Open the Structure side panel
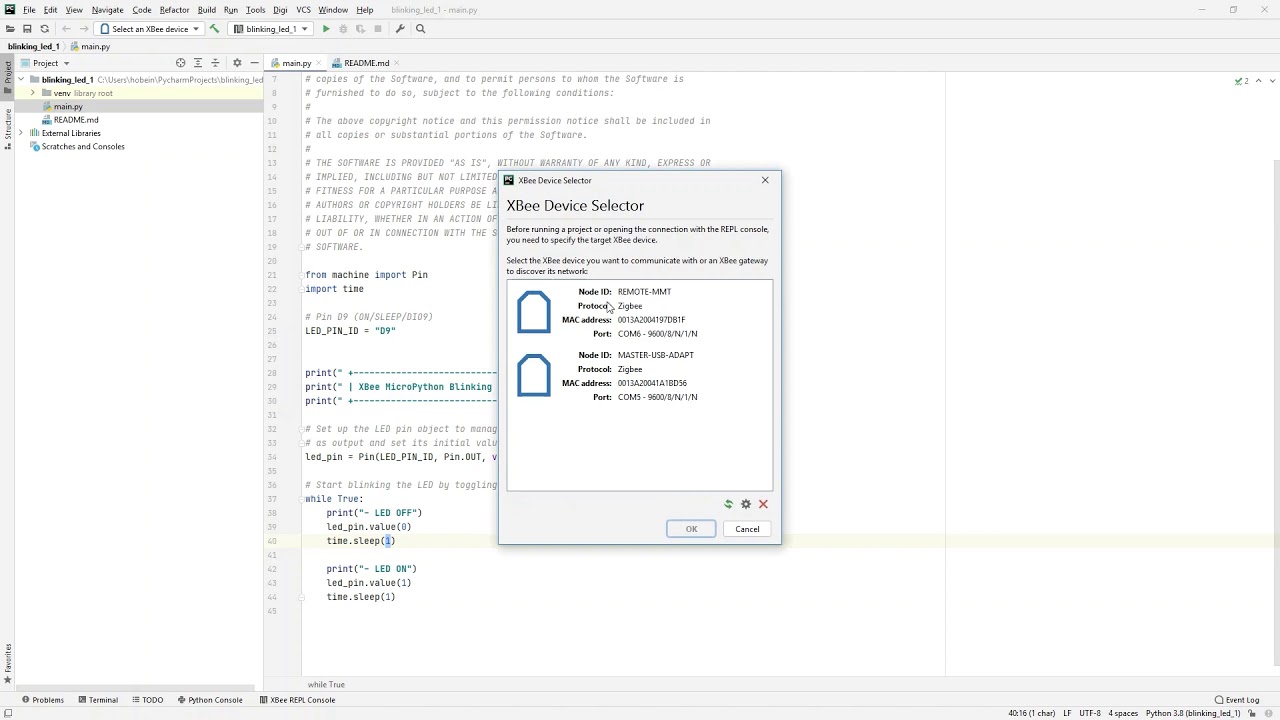 7,130
